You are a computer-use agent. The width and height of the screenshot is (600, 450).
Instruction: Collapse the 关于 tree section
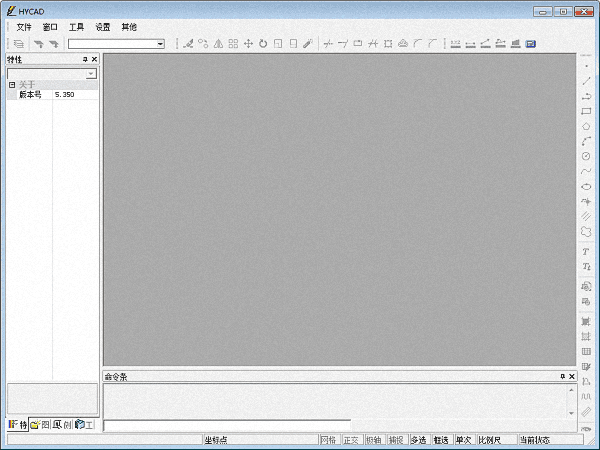(x=12, y=85)
